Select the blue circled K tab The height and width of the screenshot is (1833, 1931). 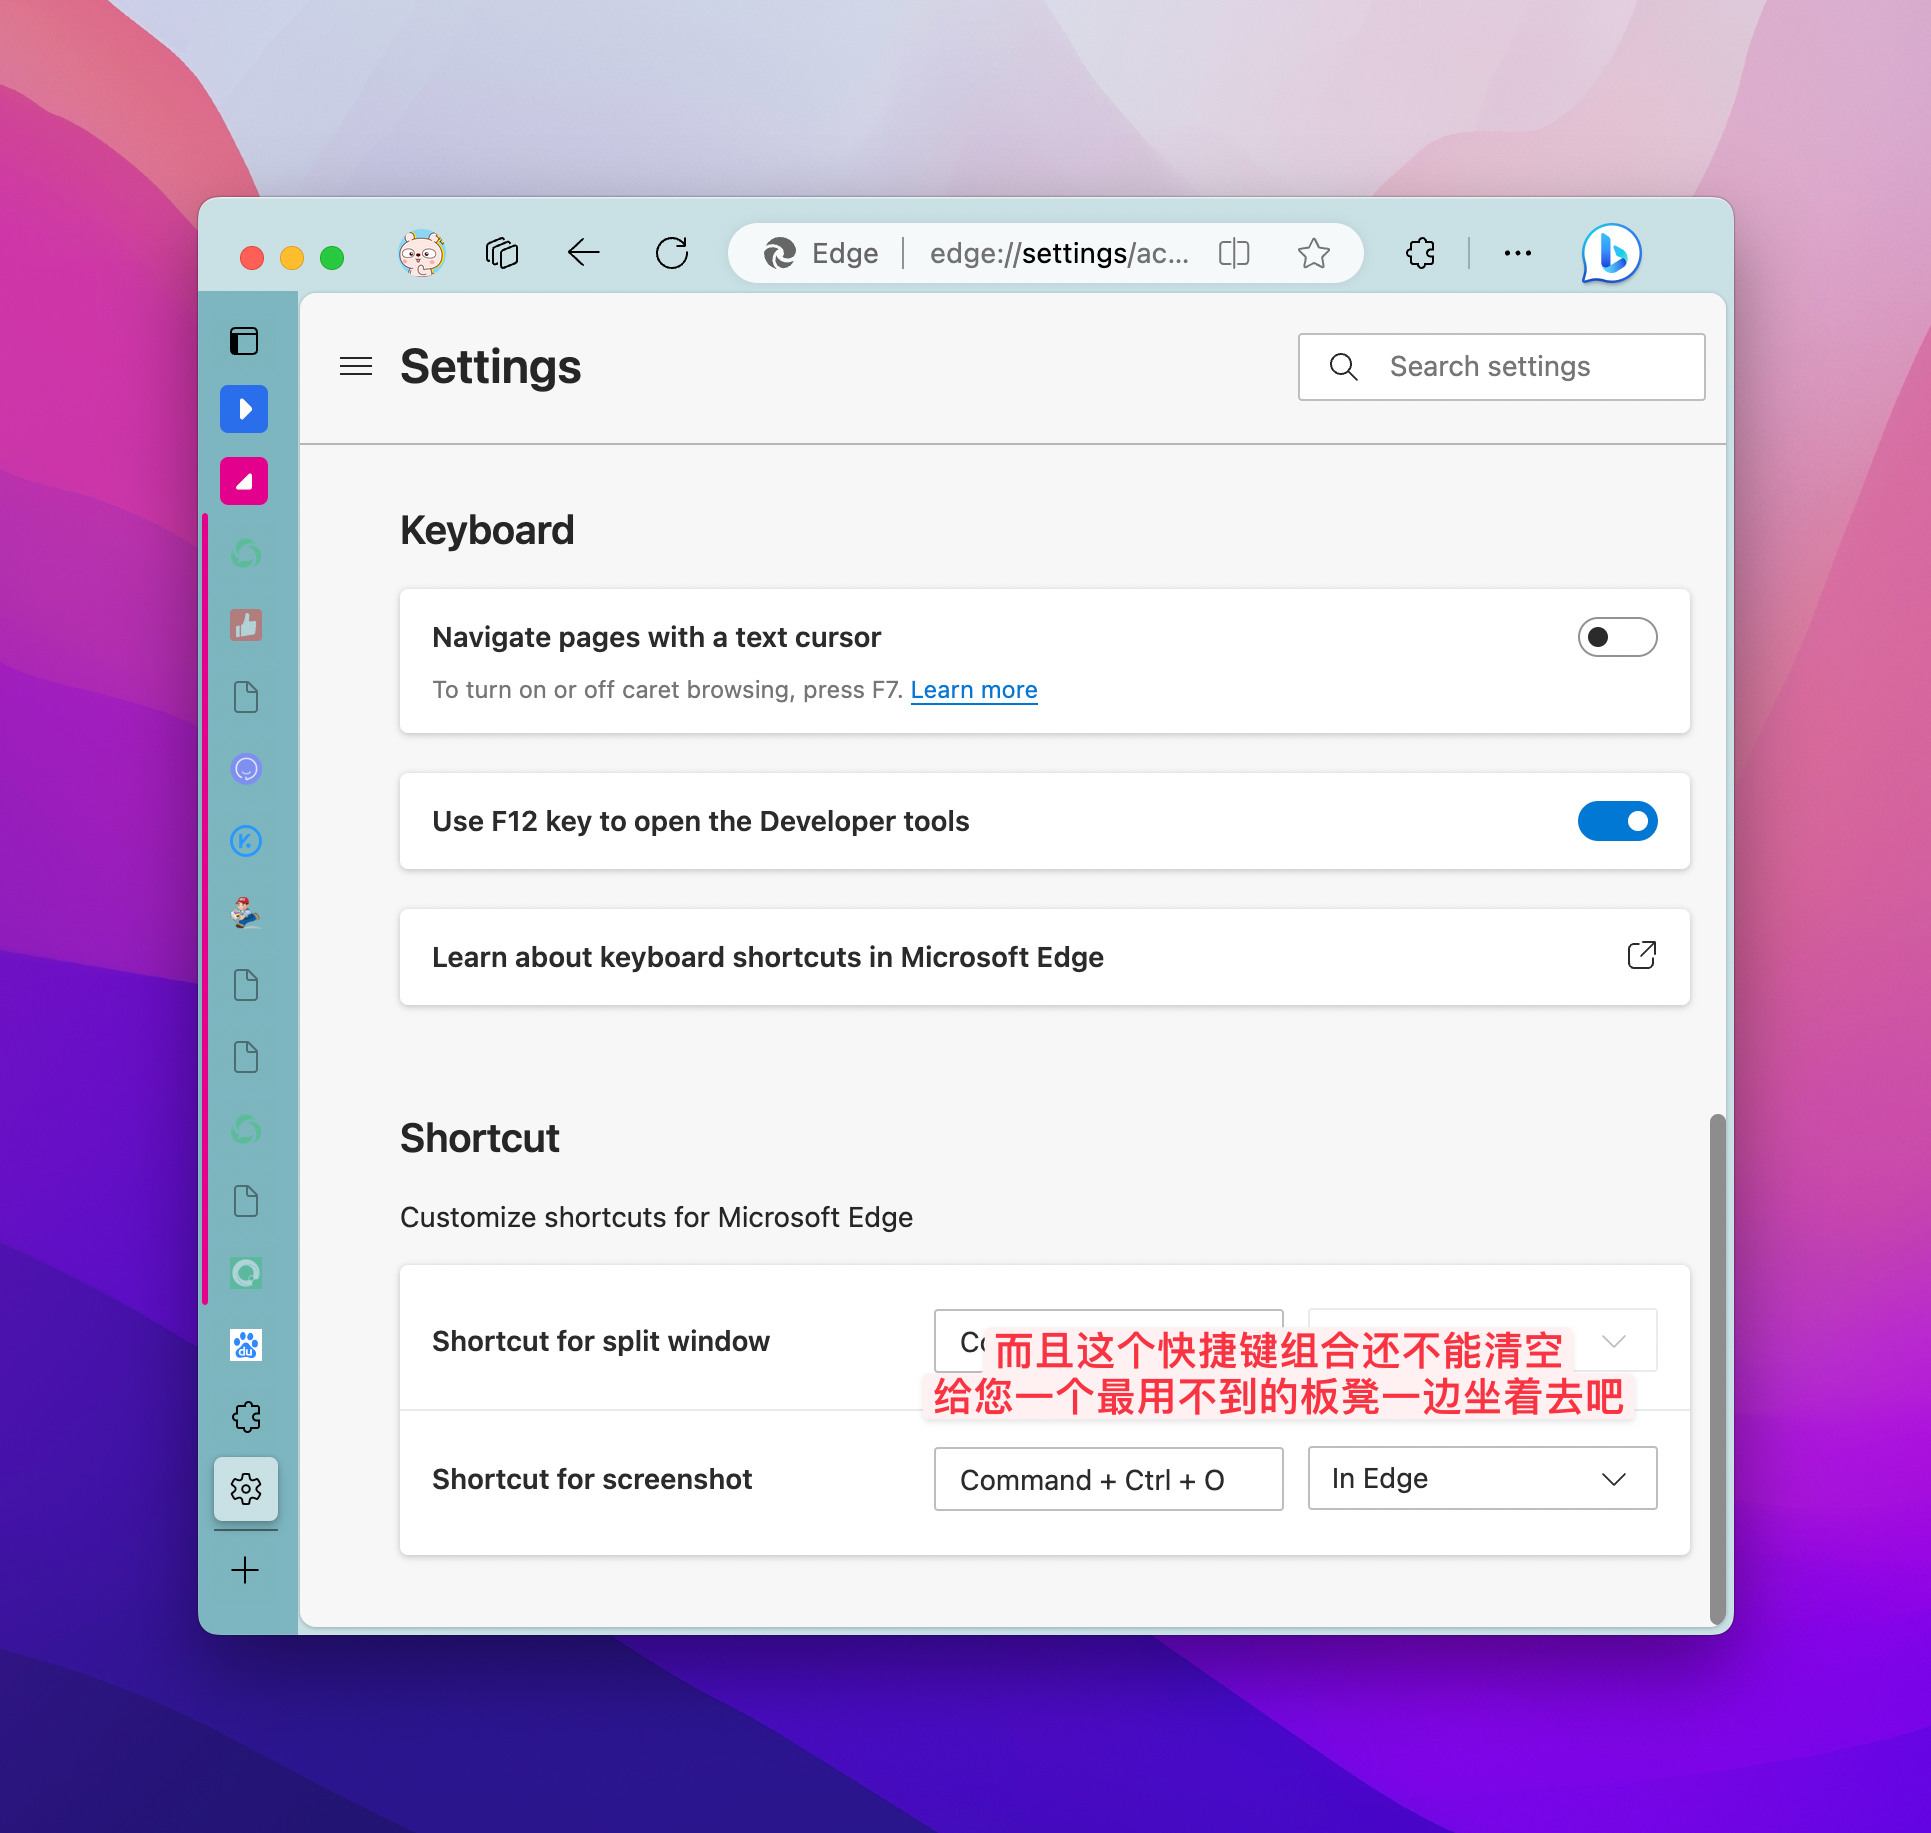(x=246, y=841)
